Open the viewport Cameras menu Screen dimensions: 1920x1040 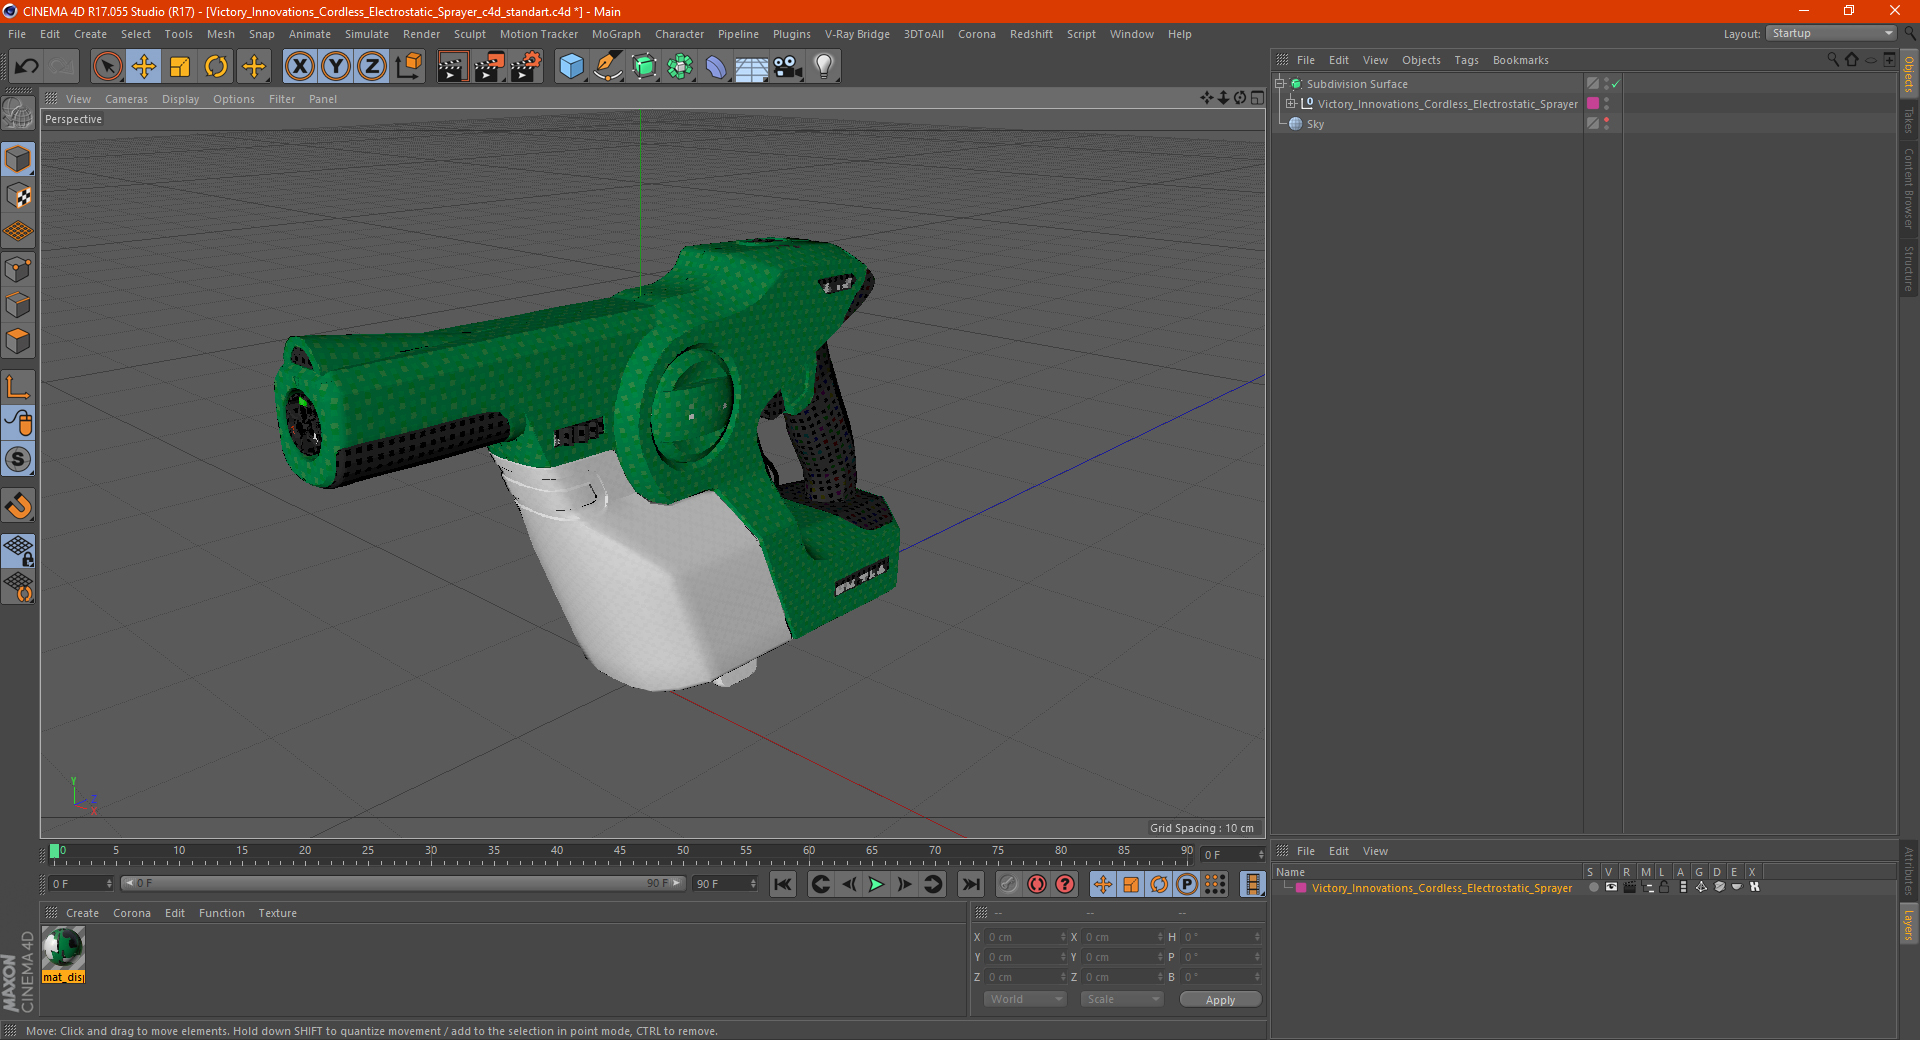coord(126,99)
